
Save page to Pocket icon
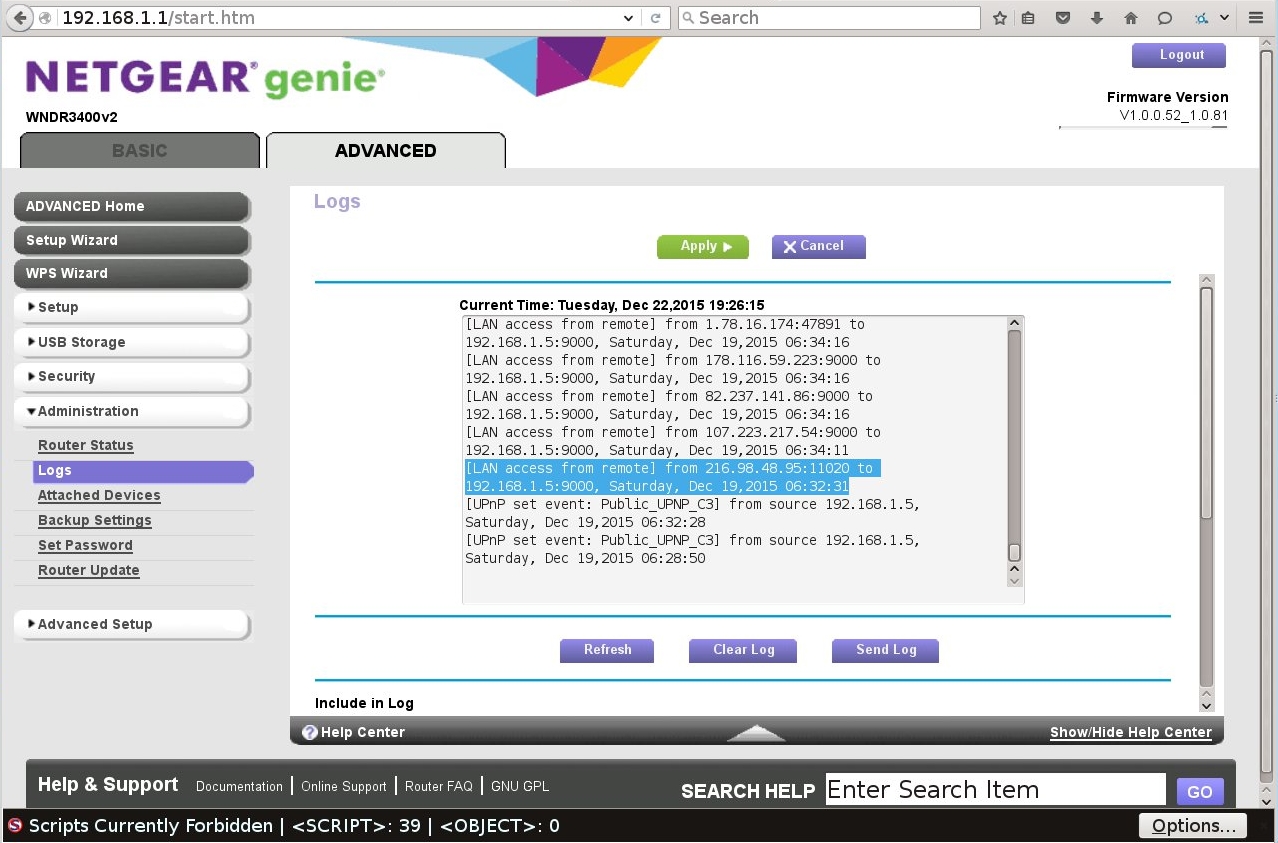(x=1063, y=18)
